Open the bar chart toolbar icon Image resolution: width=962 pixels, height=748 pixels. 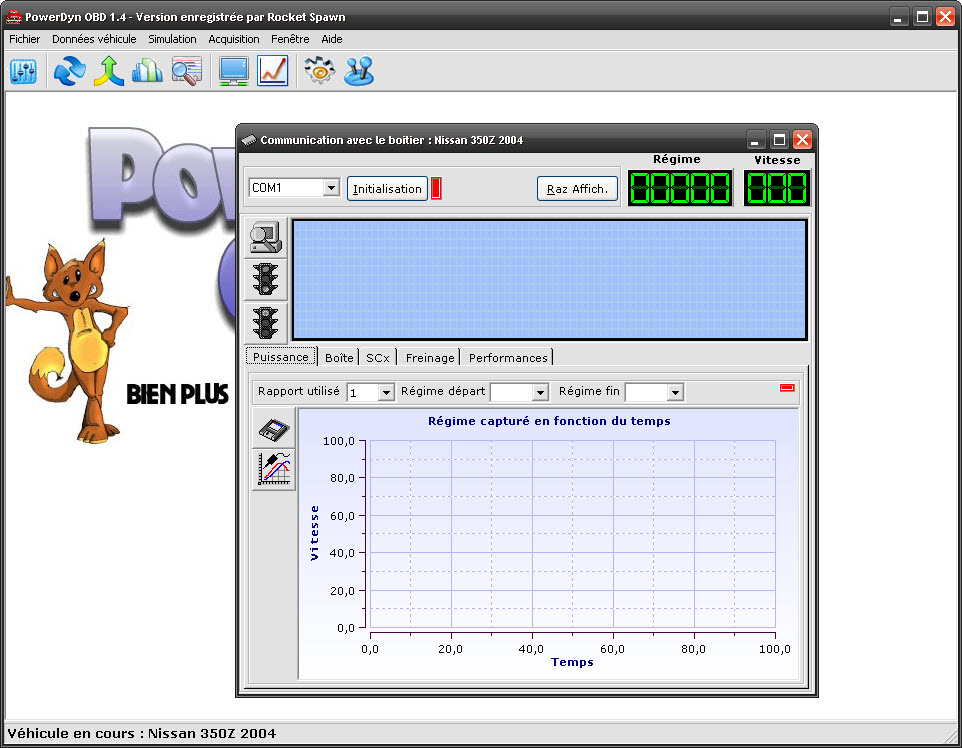pyautogui.click(x=147, y=71)
